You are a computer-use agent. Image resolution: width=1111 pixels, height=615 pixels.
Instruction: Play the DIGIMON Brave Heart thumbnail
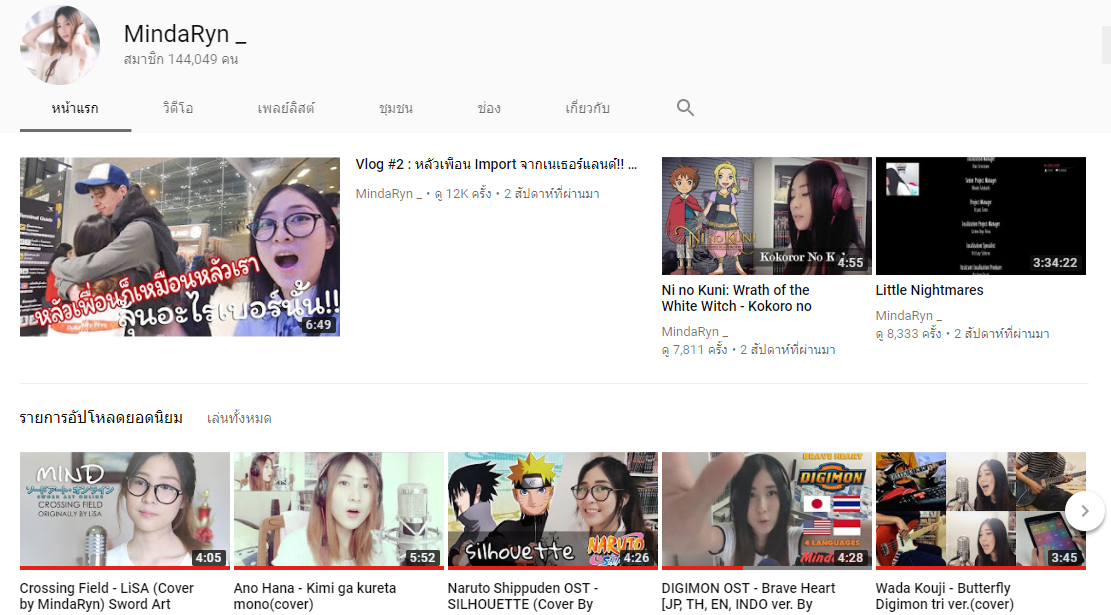click(x=767, y=510)
